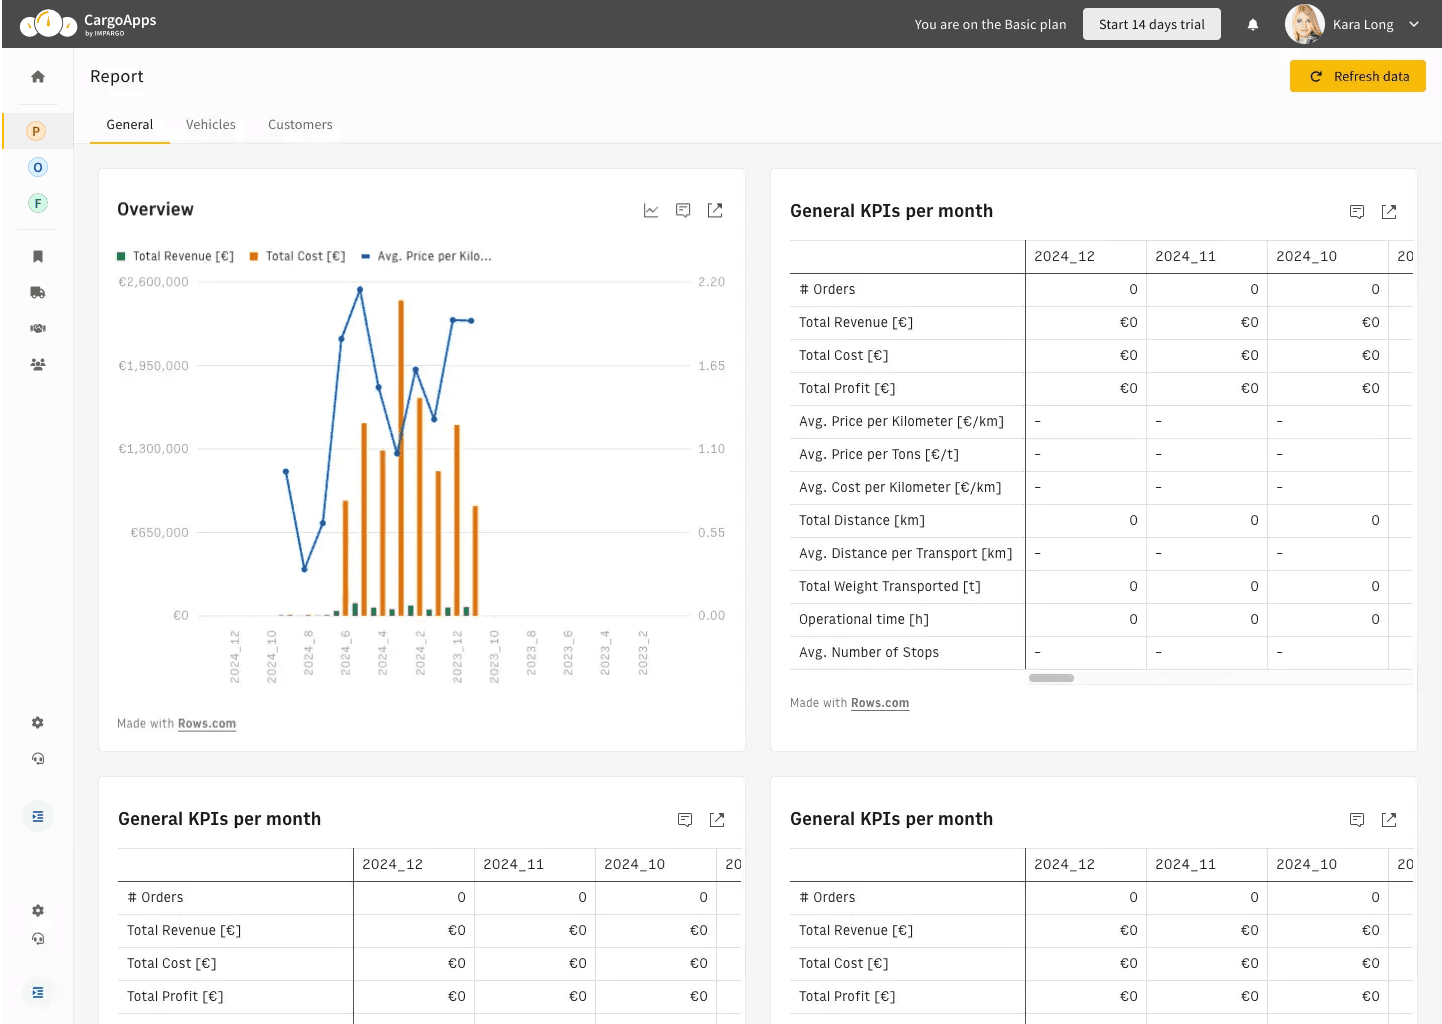This screenshot has height=1024, width=1442.
Task: Open comment icon on bottom-left General KPIs card
Action: [685, 820]
